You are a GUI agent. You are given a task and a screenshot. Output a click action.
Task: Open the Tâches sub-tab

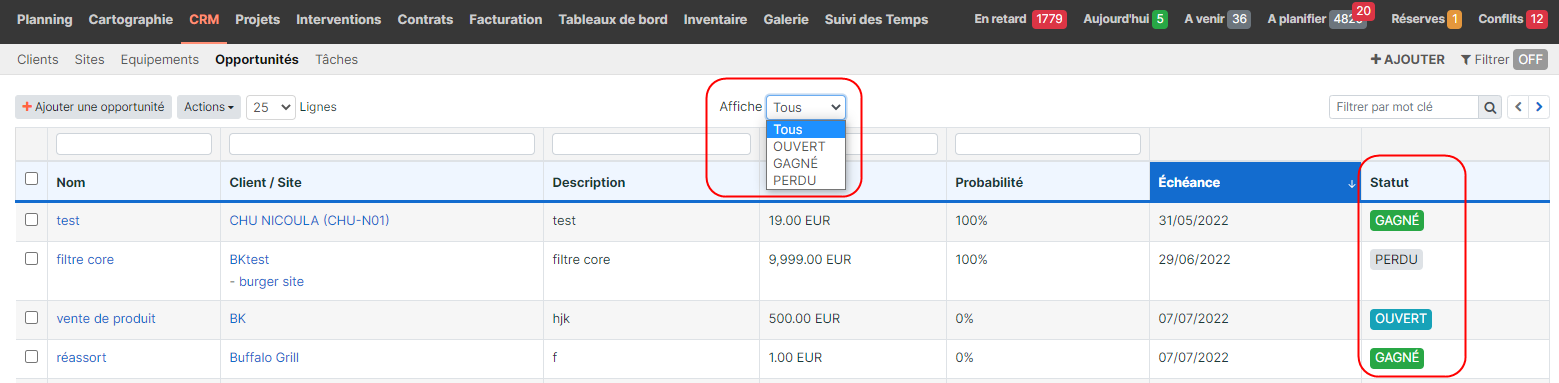point(336,59)
